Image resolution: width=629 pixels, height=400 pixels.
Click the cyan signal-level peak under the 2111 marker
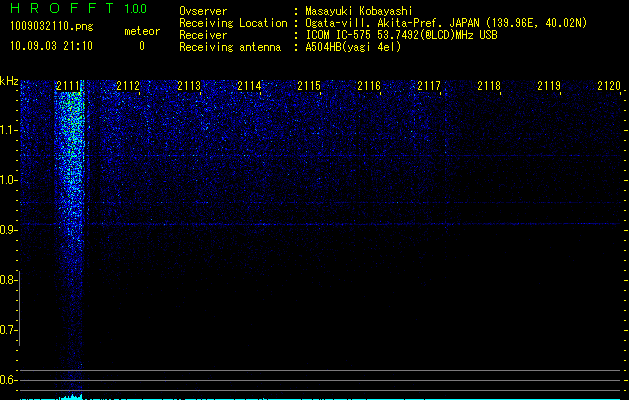tap(71, 397)
